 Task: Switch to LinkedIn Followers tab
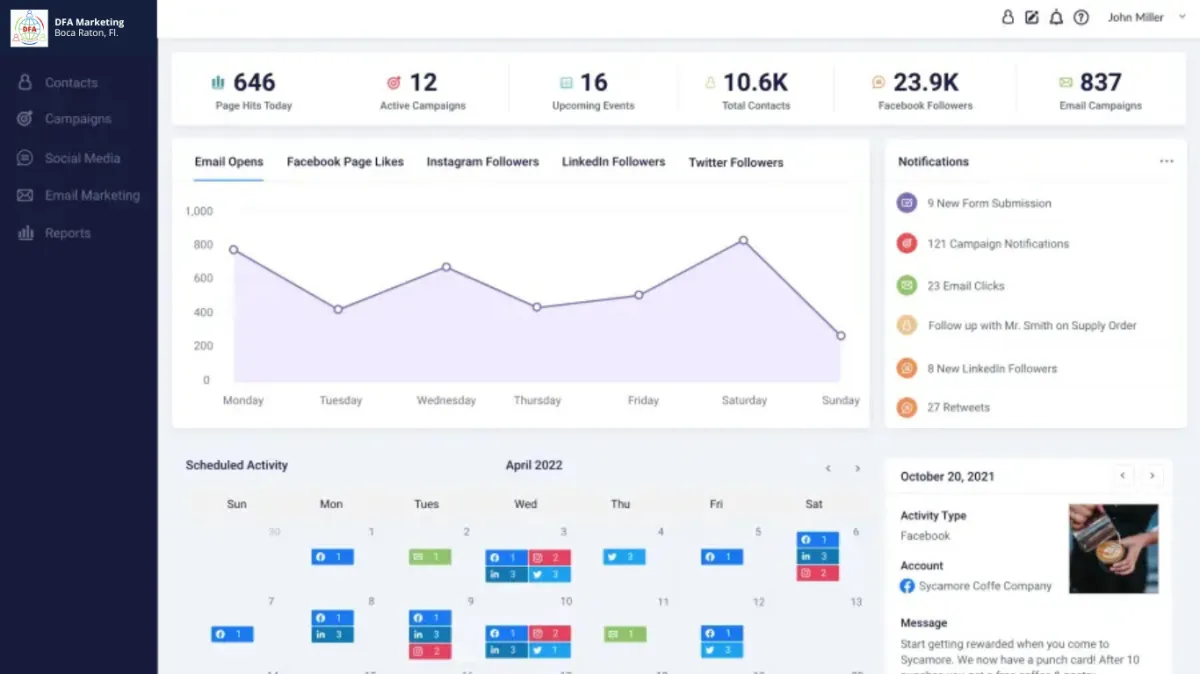(x=613, y=162)
